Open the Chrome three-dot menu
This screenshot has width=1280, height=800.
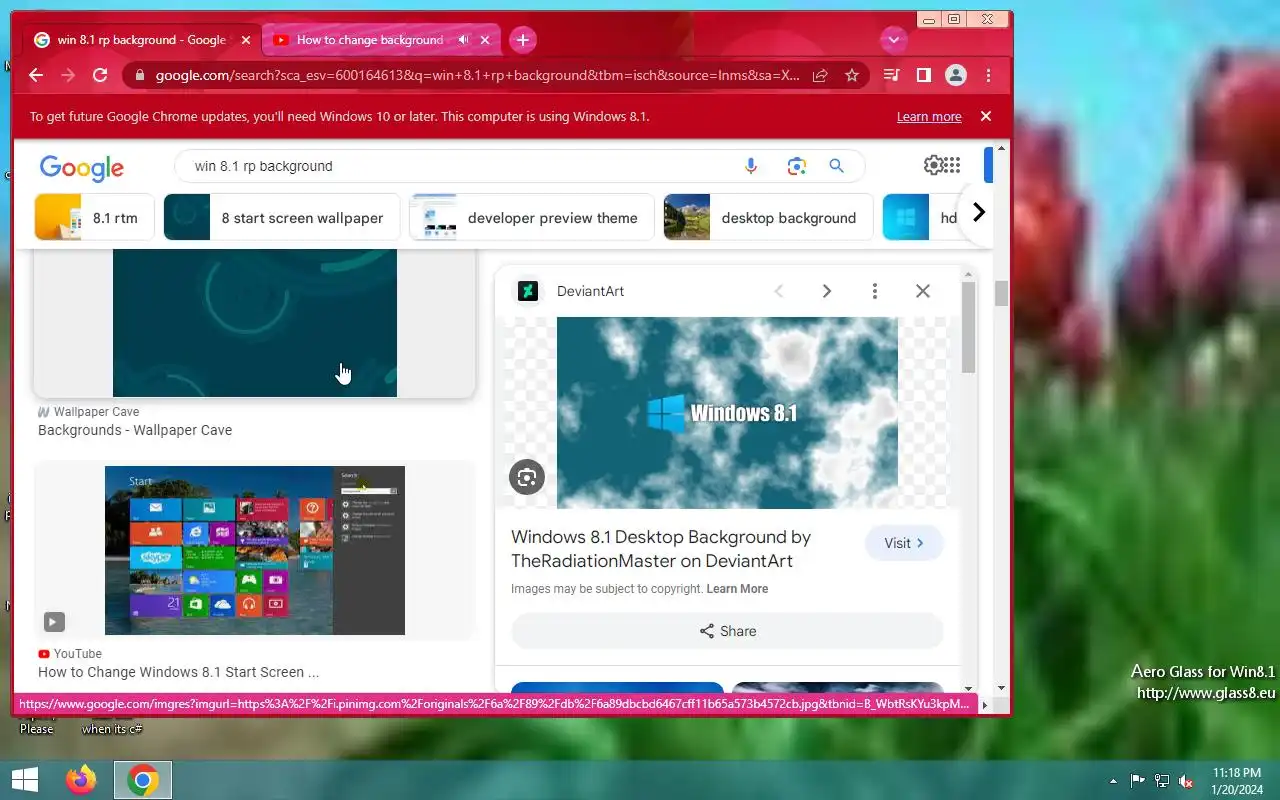pos(988,75)
